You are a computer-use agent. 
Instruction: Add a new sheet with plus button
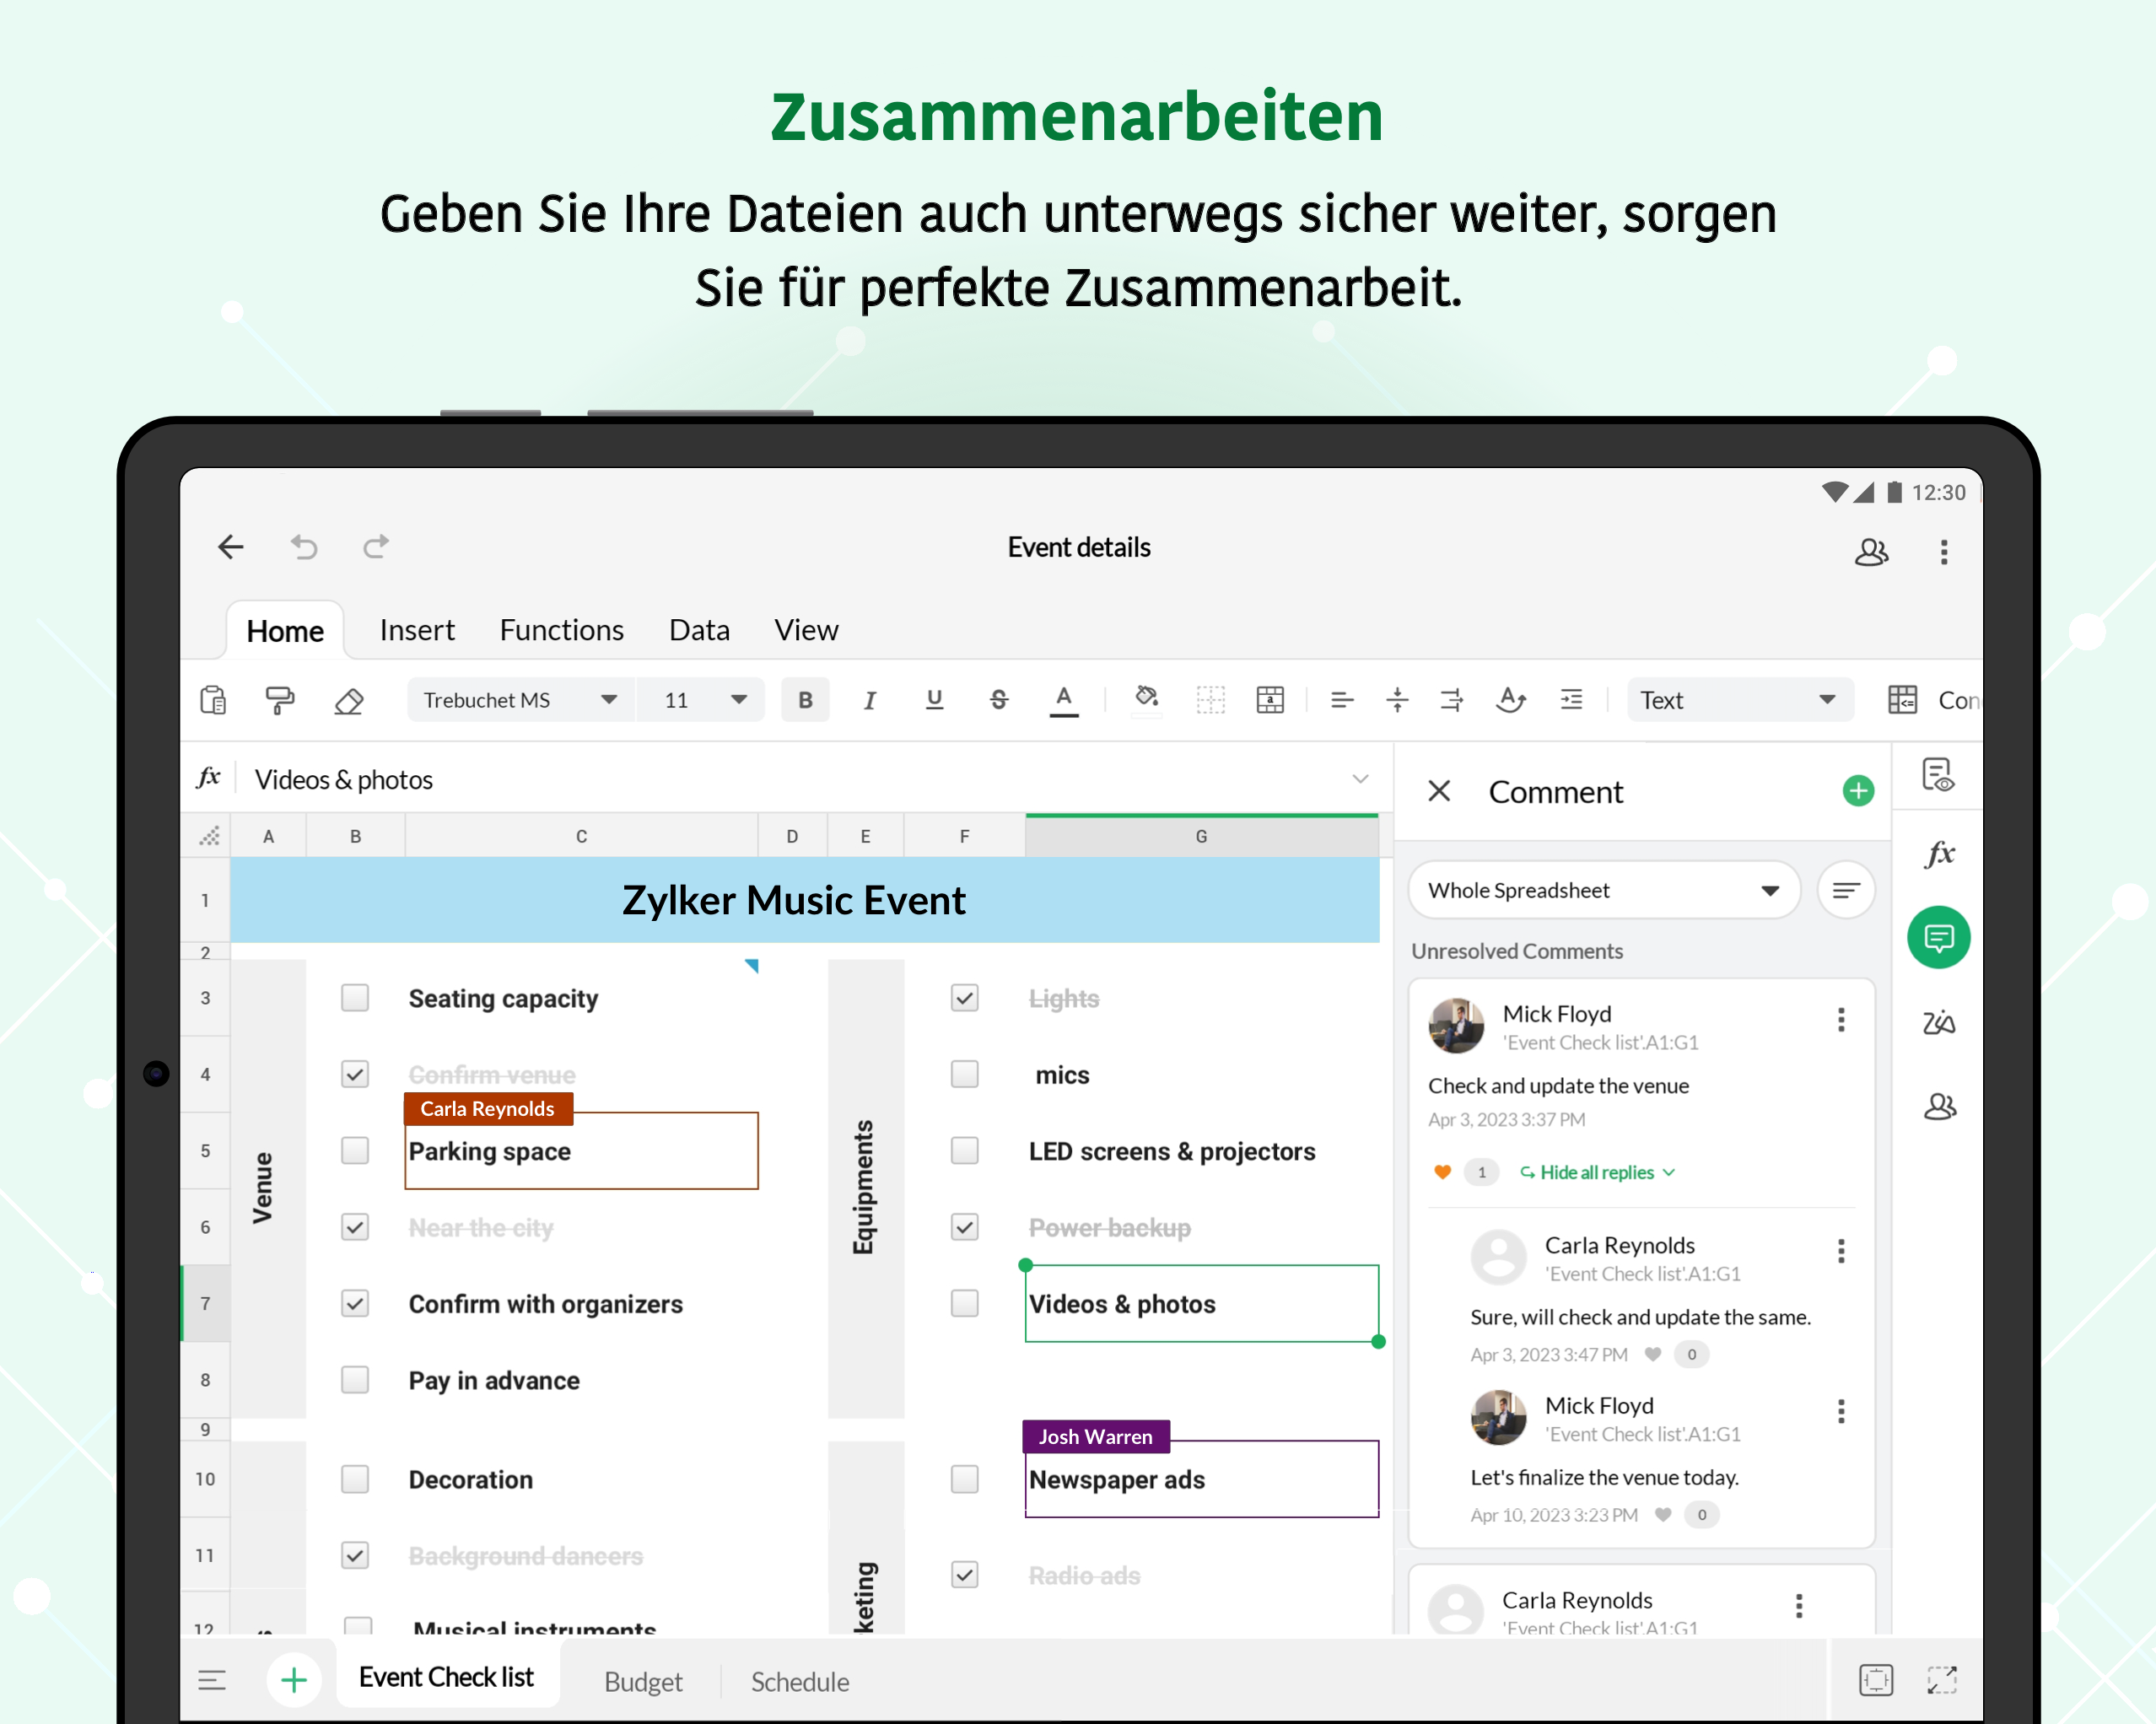pos(294,1680)
